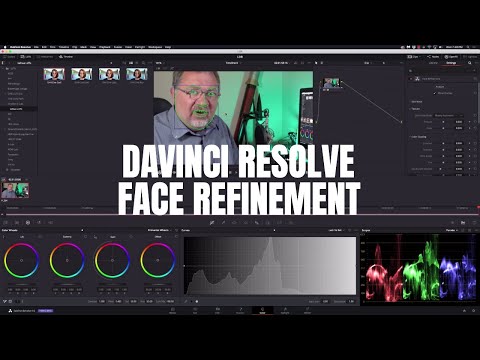Select the highlighted LUT folder in tree
Image resolution: width=480 pixels, height=360 pixels.
18,109
